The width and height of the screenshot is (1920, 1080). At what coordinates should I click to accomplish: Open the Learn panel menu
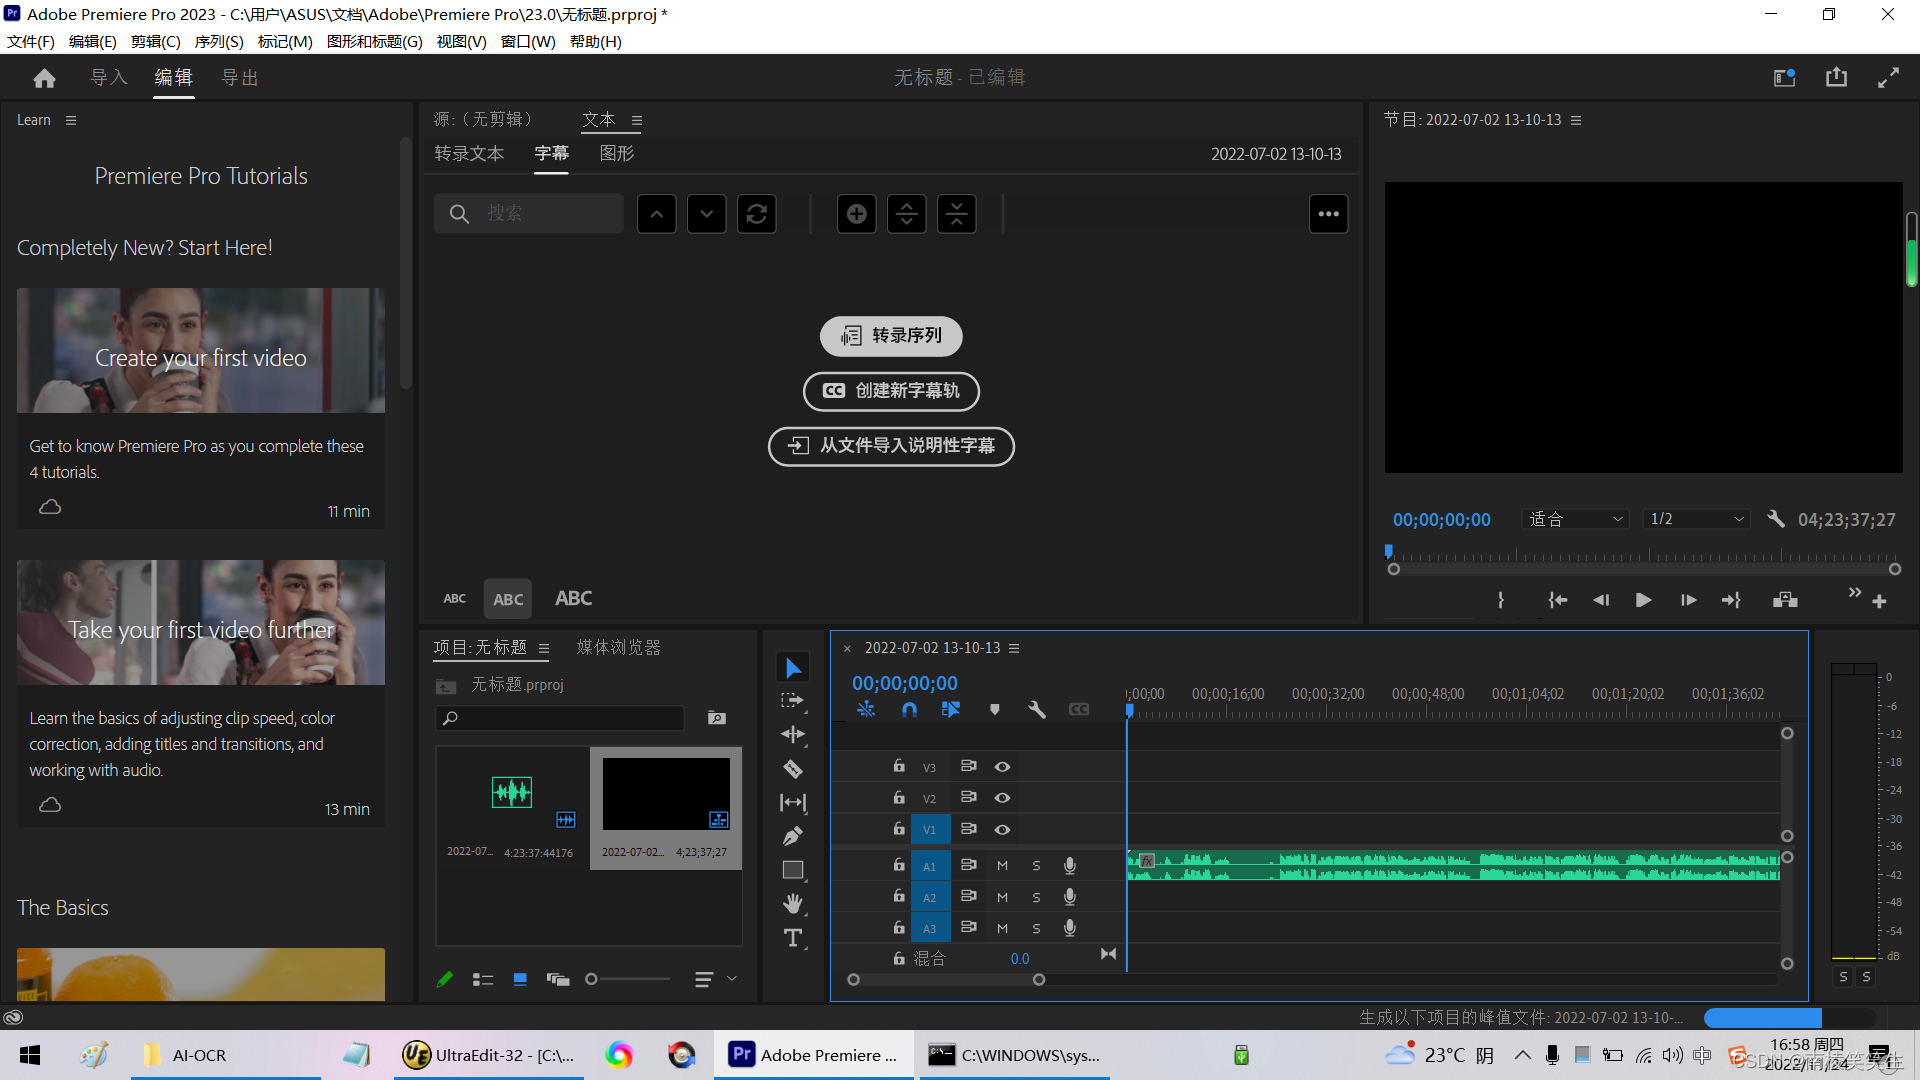pyautogui.click(x=70, y=120)
